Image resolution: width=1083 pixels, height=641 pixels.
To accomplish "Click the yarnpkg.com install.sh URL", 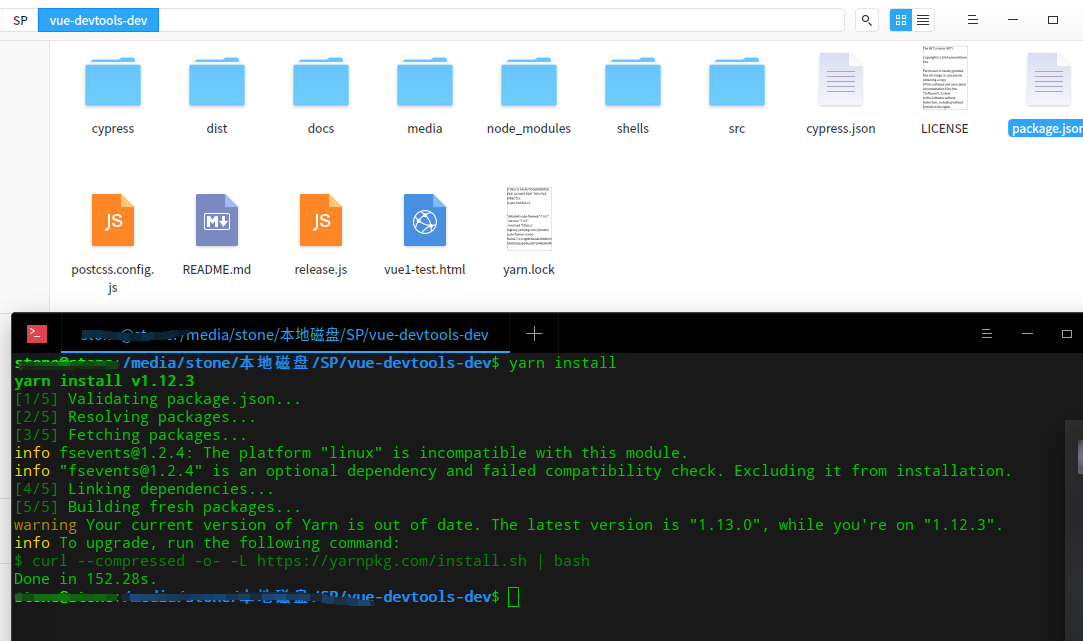I will [x=392, y=561].
